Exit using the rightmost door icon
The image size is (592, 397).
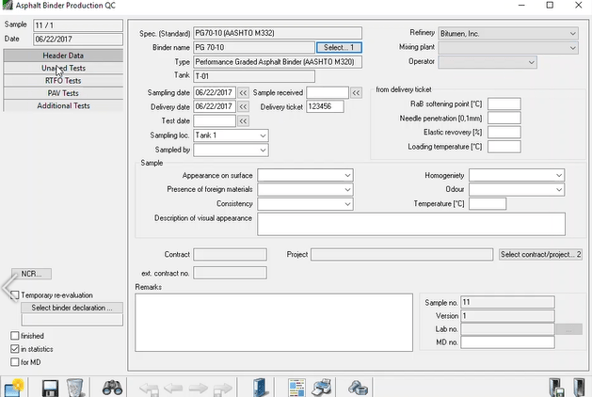579,388
